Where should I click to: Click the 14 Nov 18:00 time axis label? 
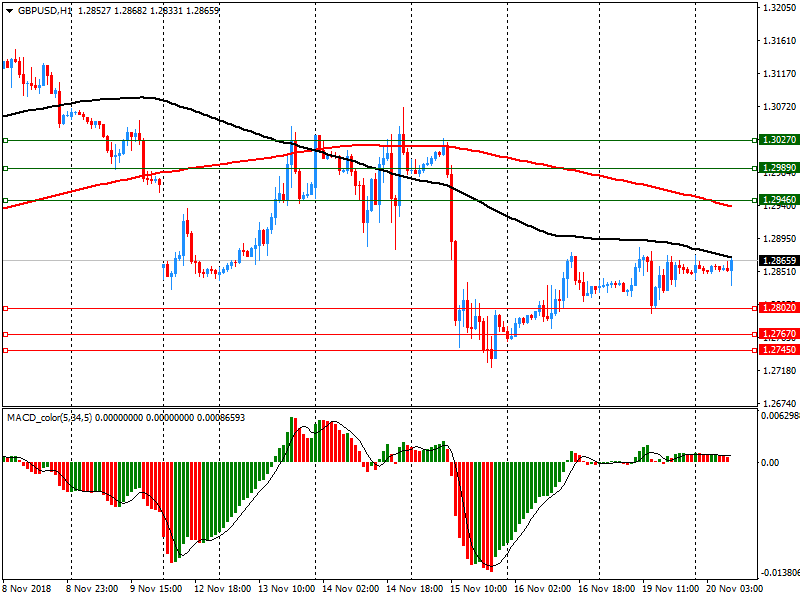pos(414,589)
